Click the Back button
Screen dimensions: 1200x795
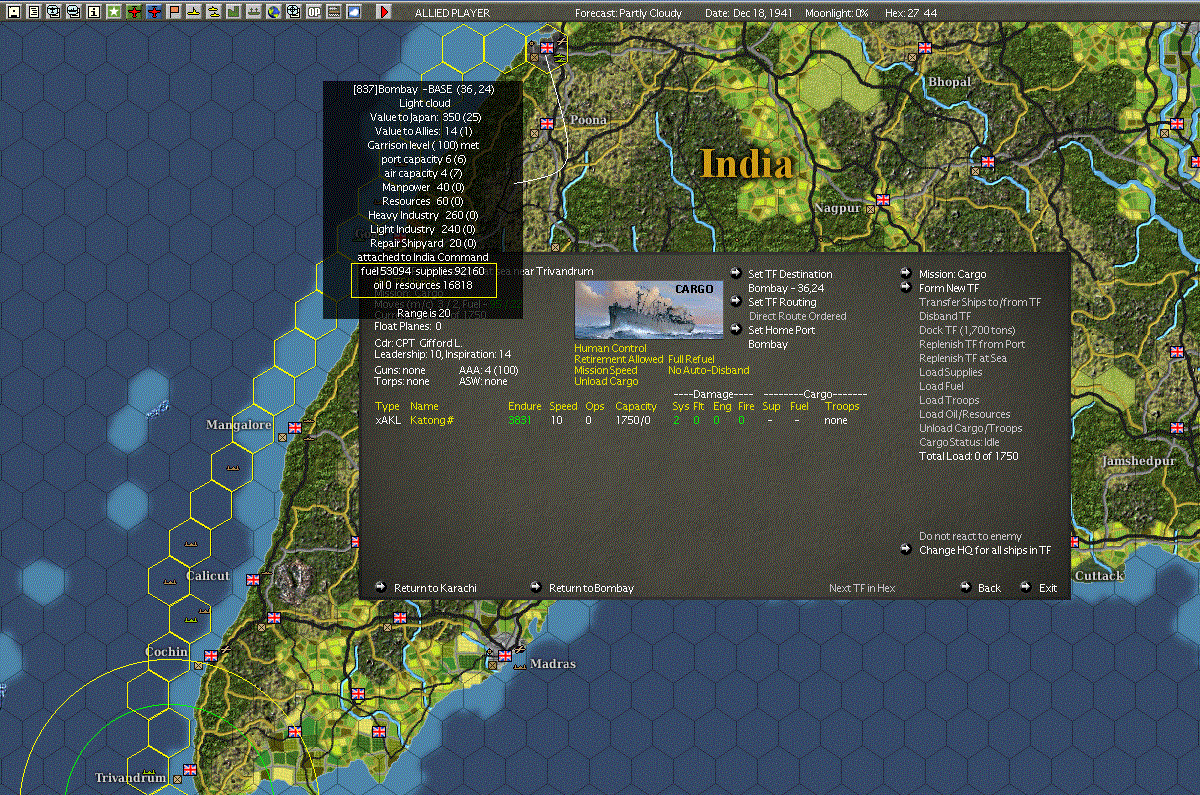click(x=989, y=588)
